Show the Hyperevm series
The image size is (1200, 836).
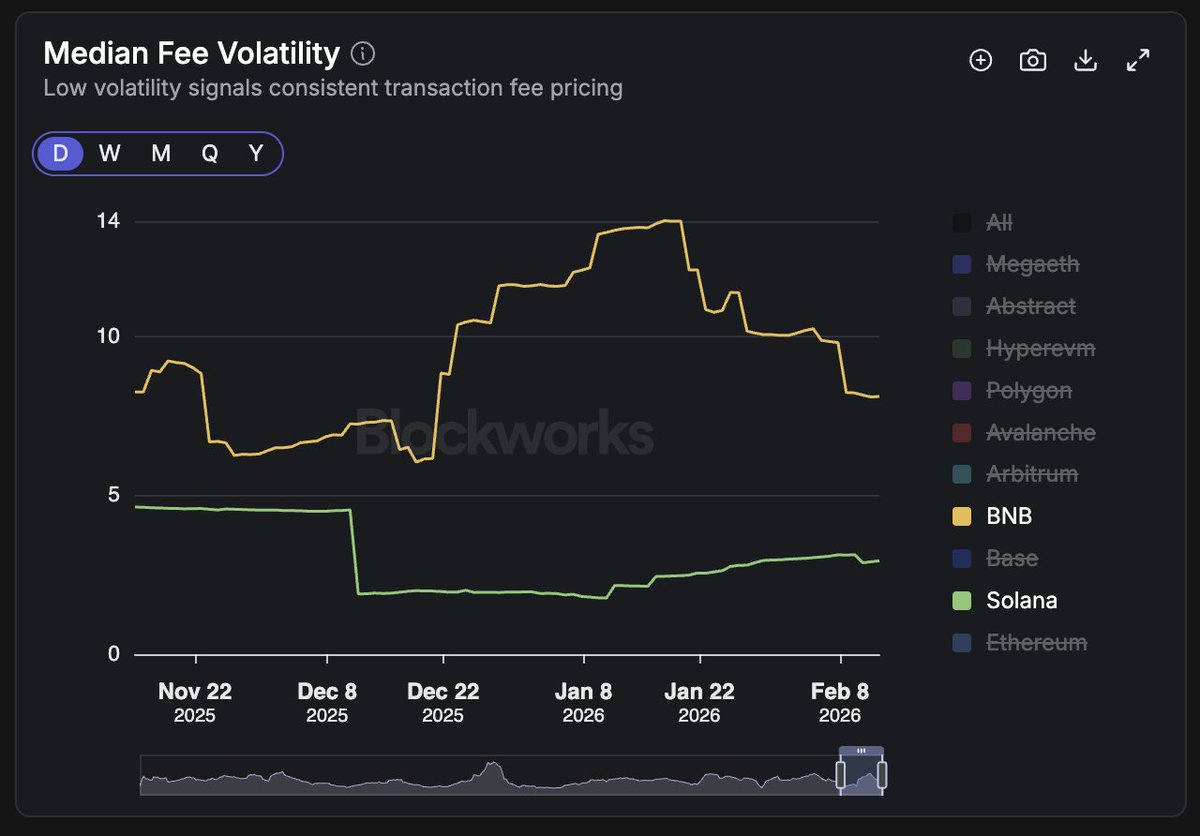pos(1024,349)
